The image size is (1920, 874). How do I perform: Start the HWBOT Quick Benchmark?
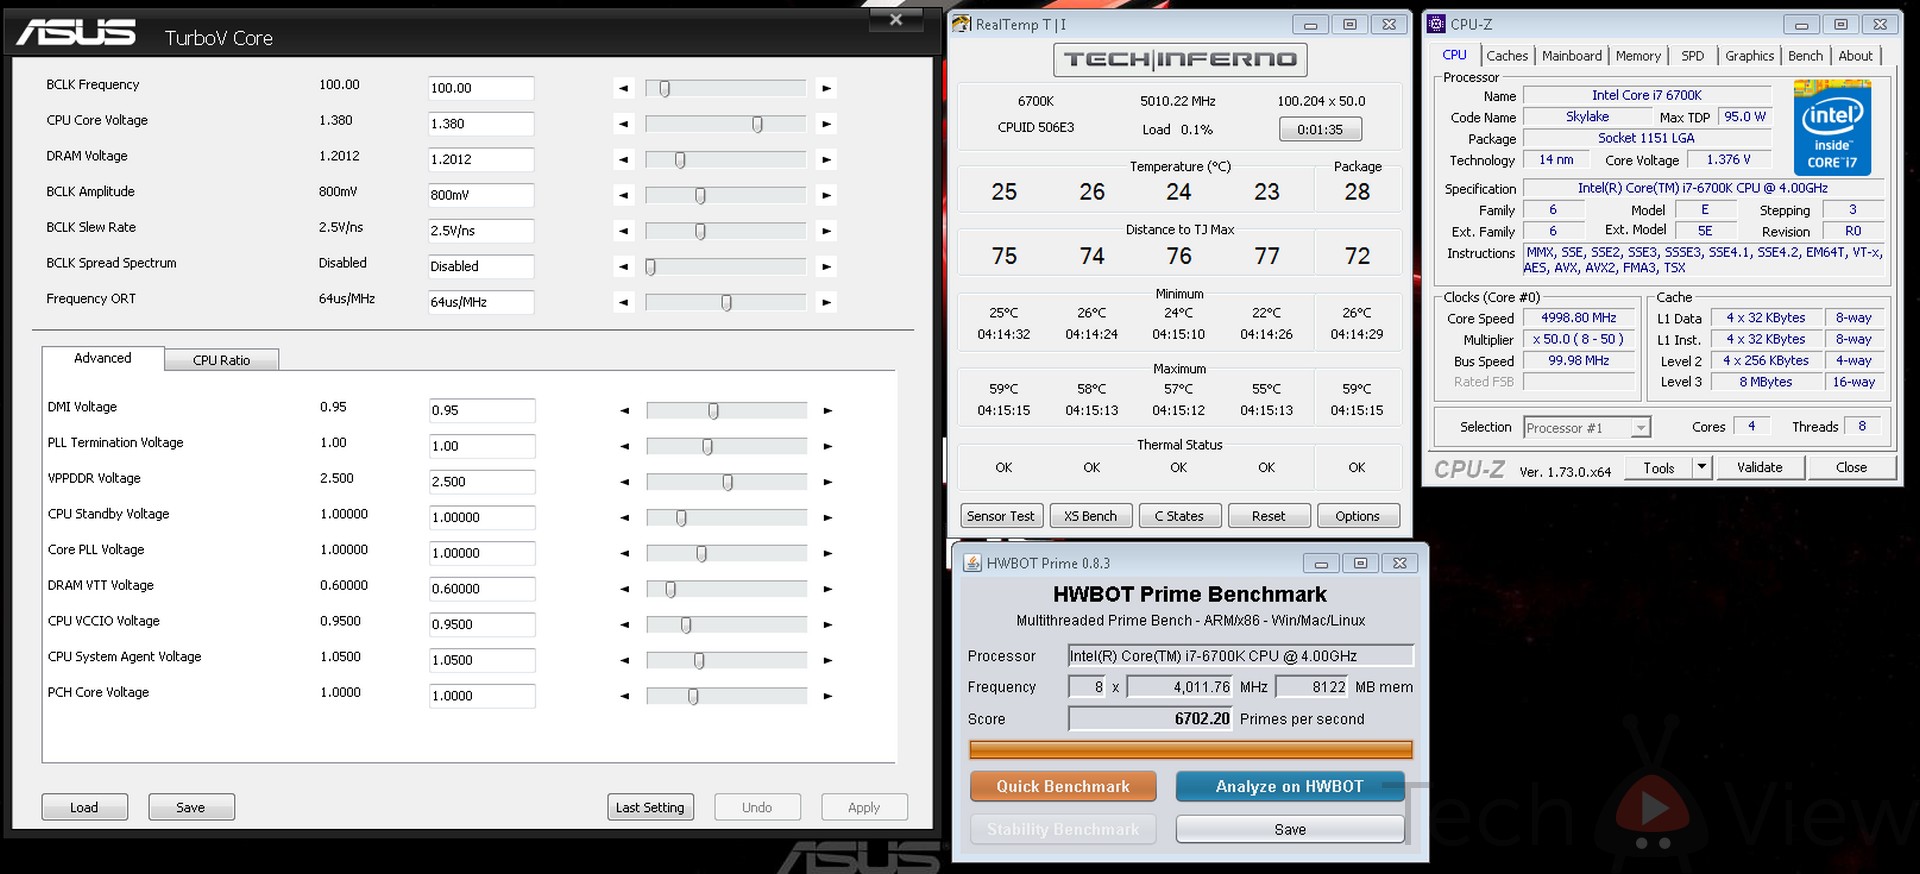(1063, 786)
